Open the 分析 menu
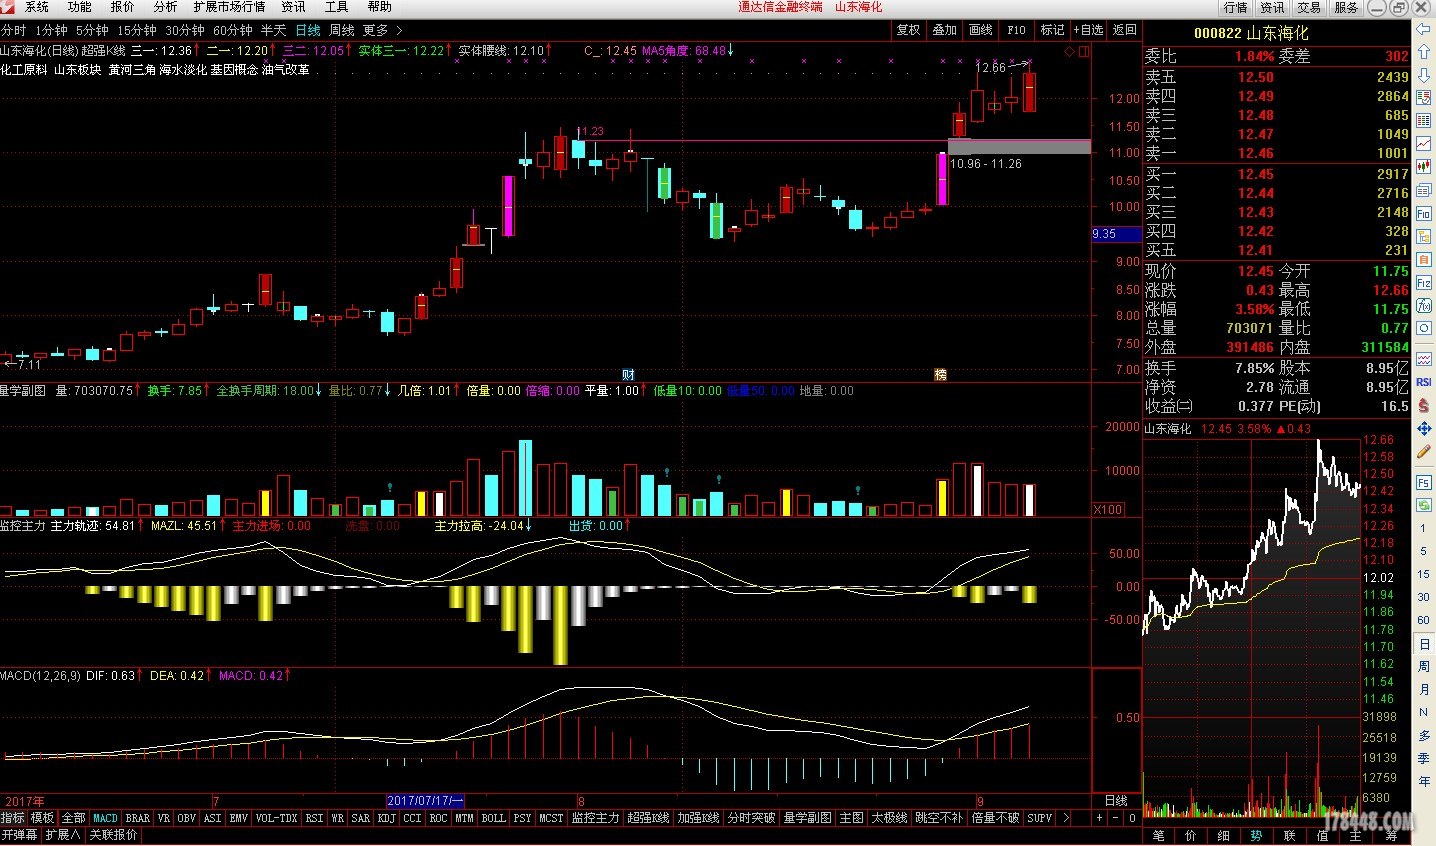 point(165,7)
